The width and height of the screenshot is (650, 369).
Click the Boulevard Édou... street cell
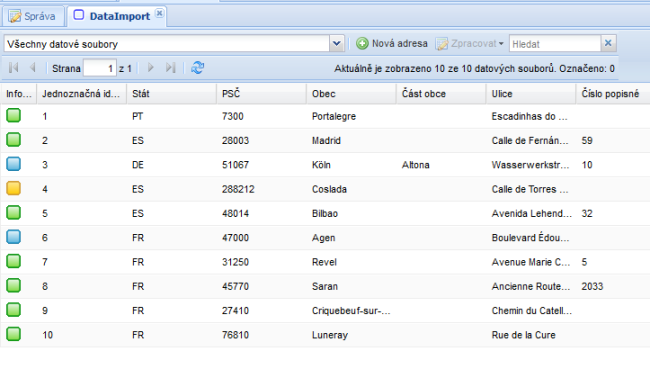tap(530, 238)
